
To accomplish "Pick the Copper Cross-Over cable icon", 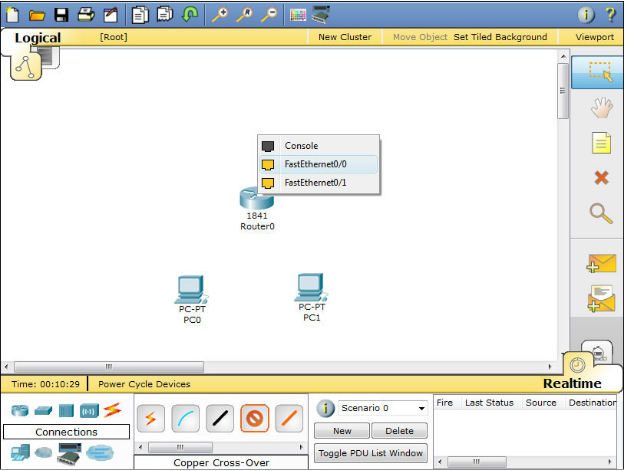I will [x=254, y=418].
